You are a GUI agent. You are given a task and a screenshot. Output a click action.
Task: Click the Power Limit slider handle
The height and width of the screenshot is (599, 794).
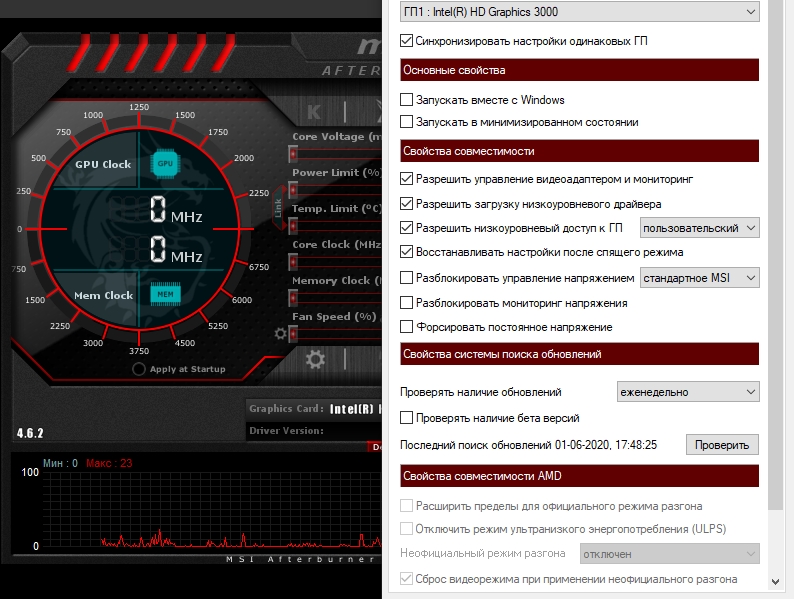(x=293, y=190)
